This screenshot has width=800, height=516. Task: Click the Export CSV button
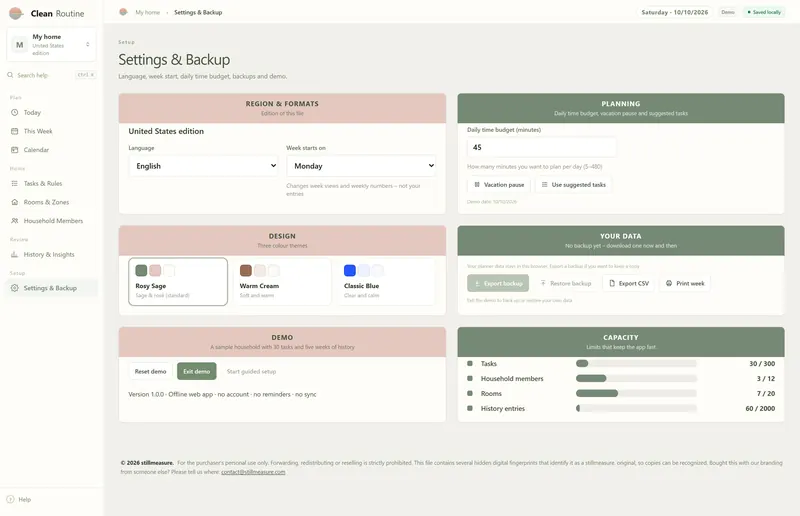click(629, 283)
